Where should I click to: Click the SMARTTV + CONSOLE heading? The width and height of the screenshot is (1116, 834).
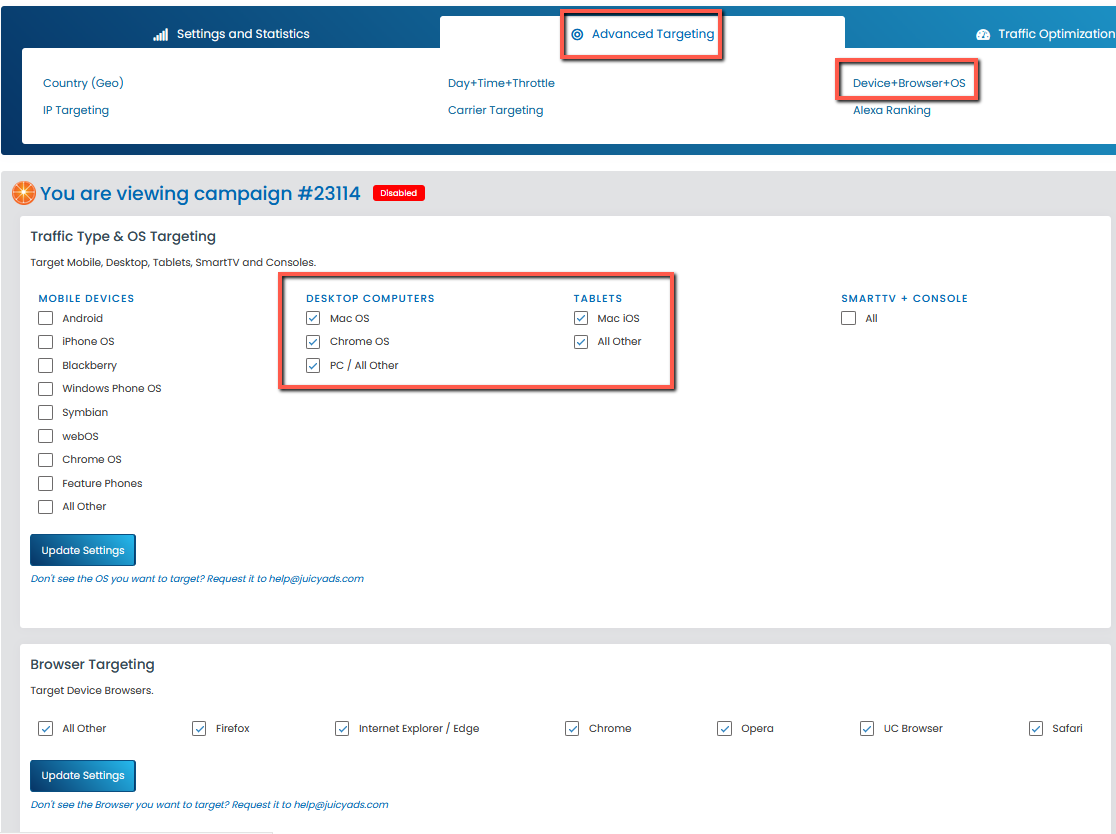pyautogui.click(x=905, y=298)
